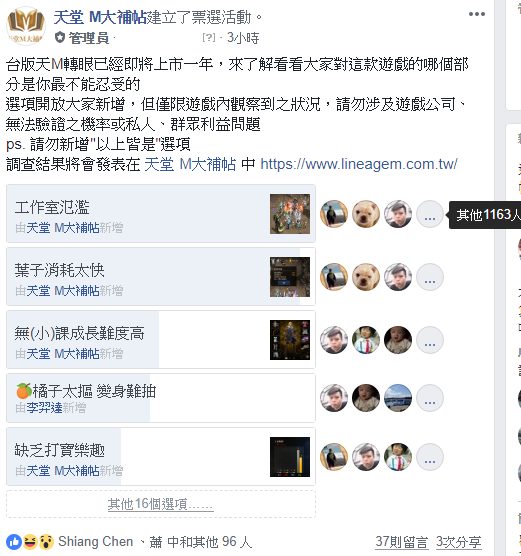Image resolution: width=521 pixels, height=556 pixels.
Task: Vote for the 工作室氾濫 poll option
Action: [x=161, y=213]
